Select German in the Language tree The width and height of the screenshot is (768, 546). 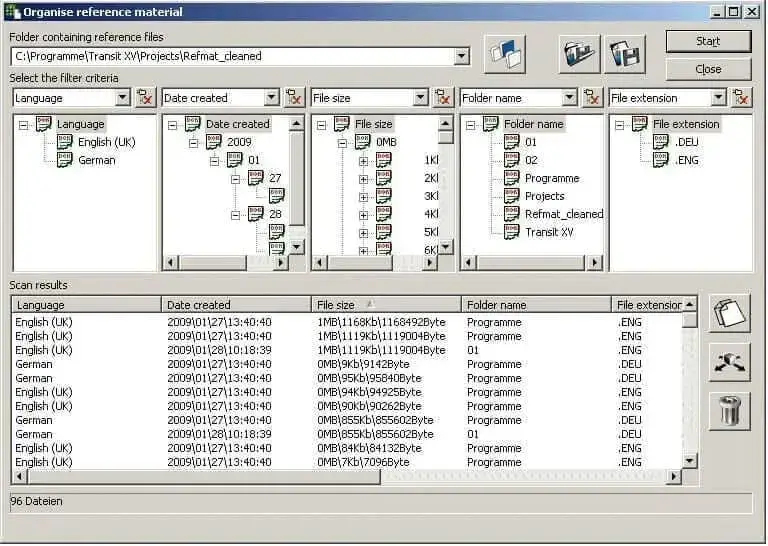96,160
